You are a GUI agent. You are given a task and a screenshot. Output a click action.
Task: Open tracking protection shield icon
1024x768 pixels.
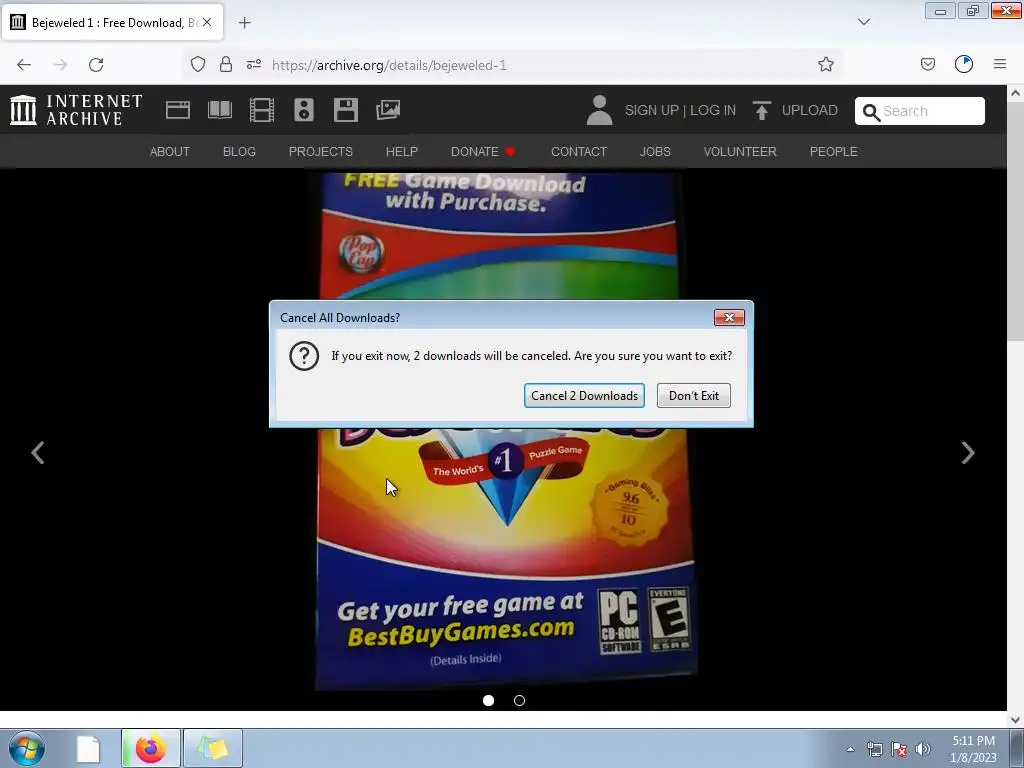tap(198, 65)
